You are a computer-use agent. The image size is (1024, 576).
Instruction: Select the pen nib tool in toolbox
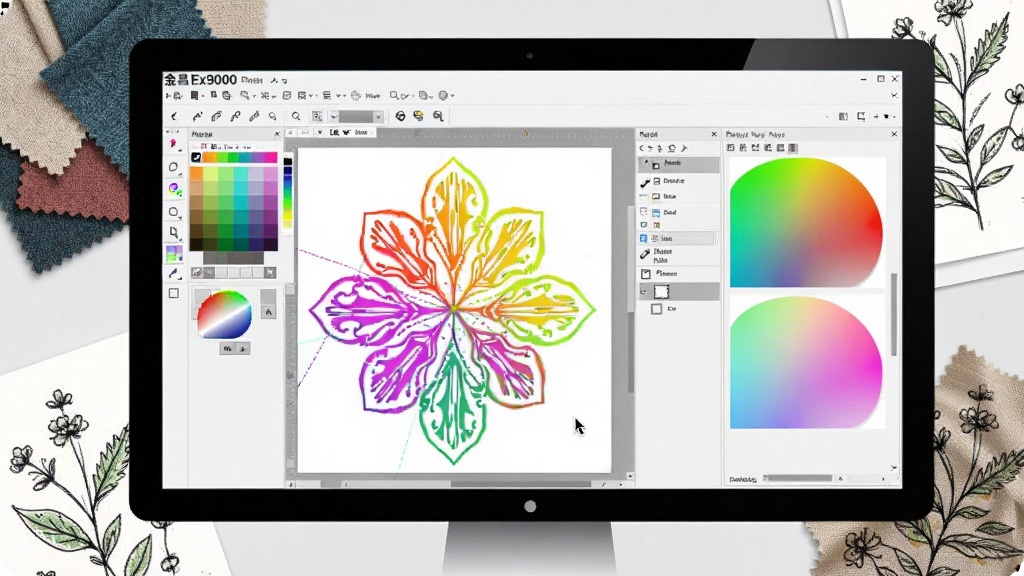click(x=173, y=273)
